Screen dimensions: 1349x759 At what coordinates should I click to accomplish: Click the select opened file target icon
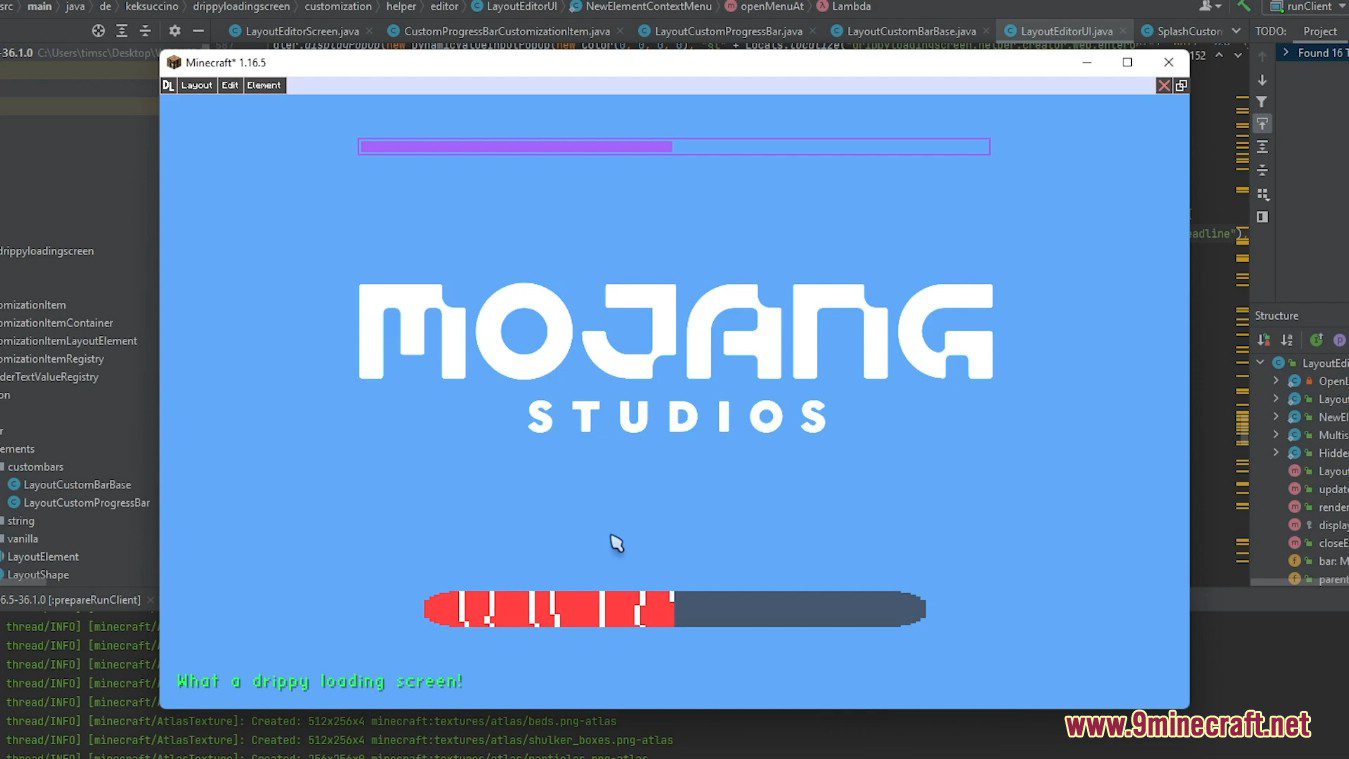point(98,31)
